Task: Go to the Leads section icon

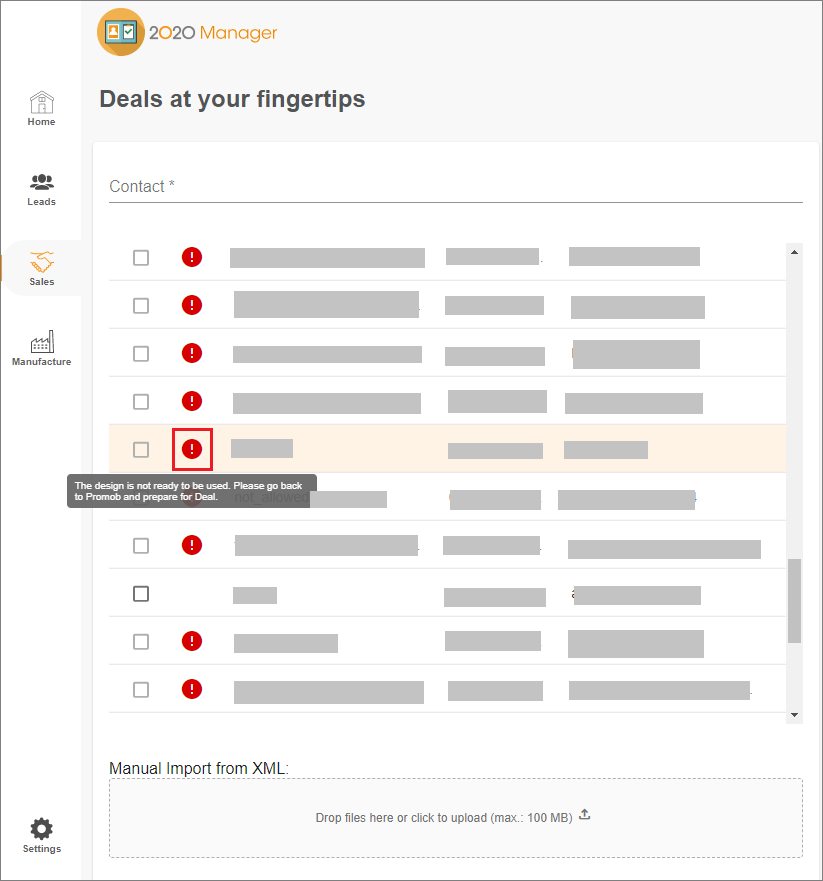Action: (42, 182)
